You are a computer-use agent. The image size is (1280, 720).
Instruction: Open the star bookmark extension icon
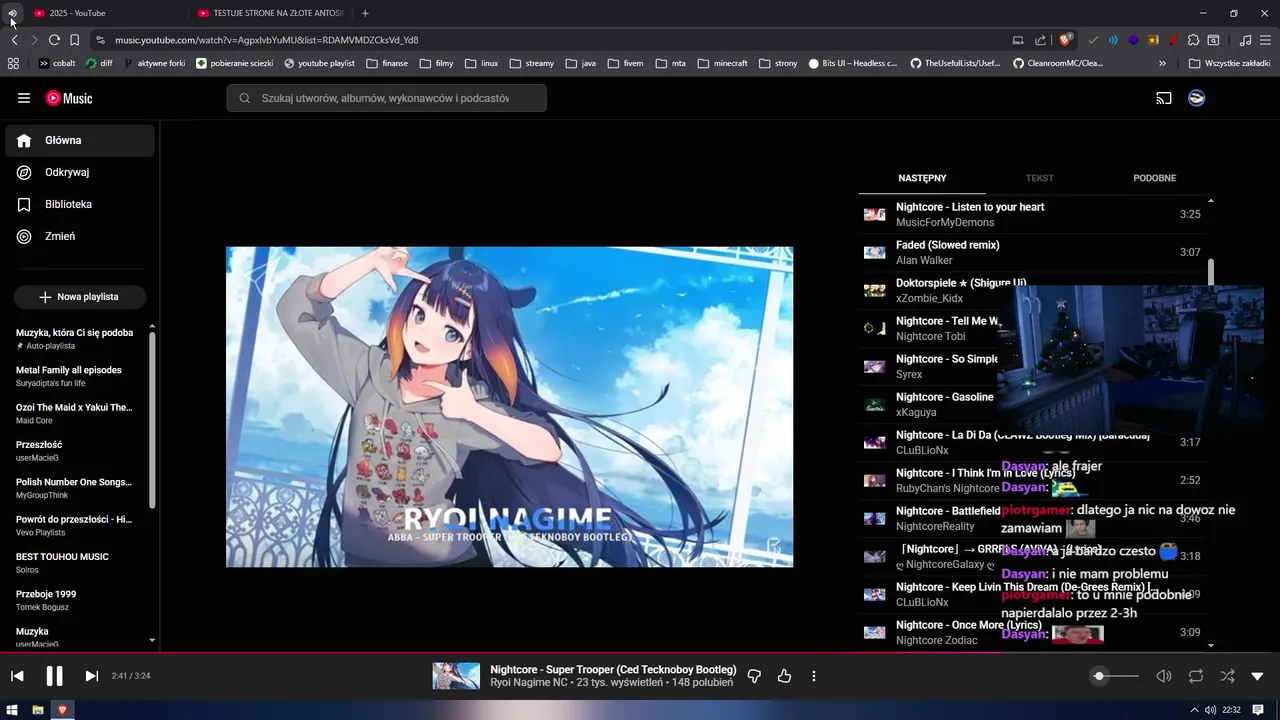point(1153,40)
